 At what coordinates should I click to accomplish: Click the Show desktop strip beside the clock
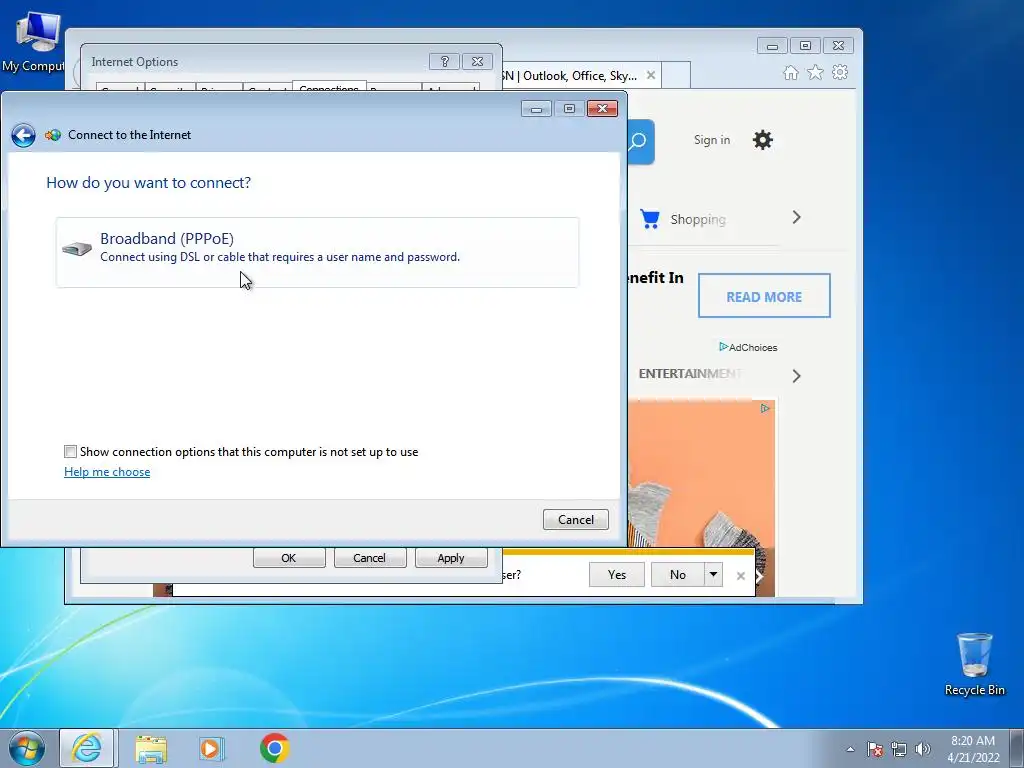coord(1018,748)
